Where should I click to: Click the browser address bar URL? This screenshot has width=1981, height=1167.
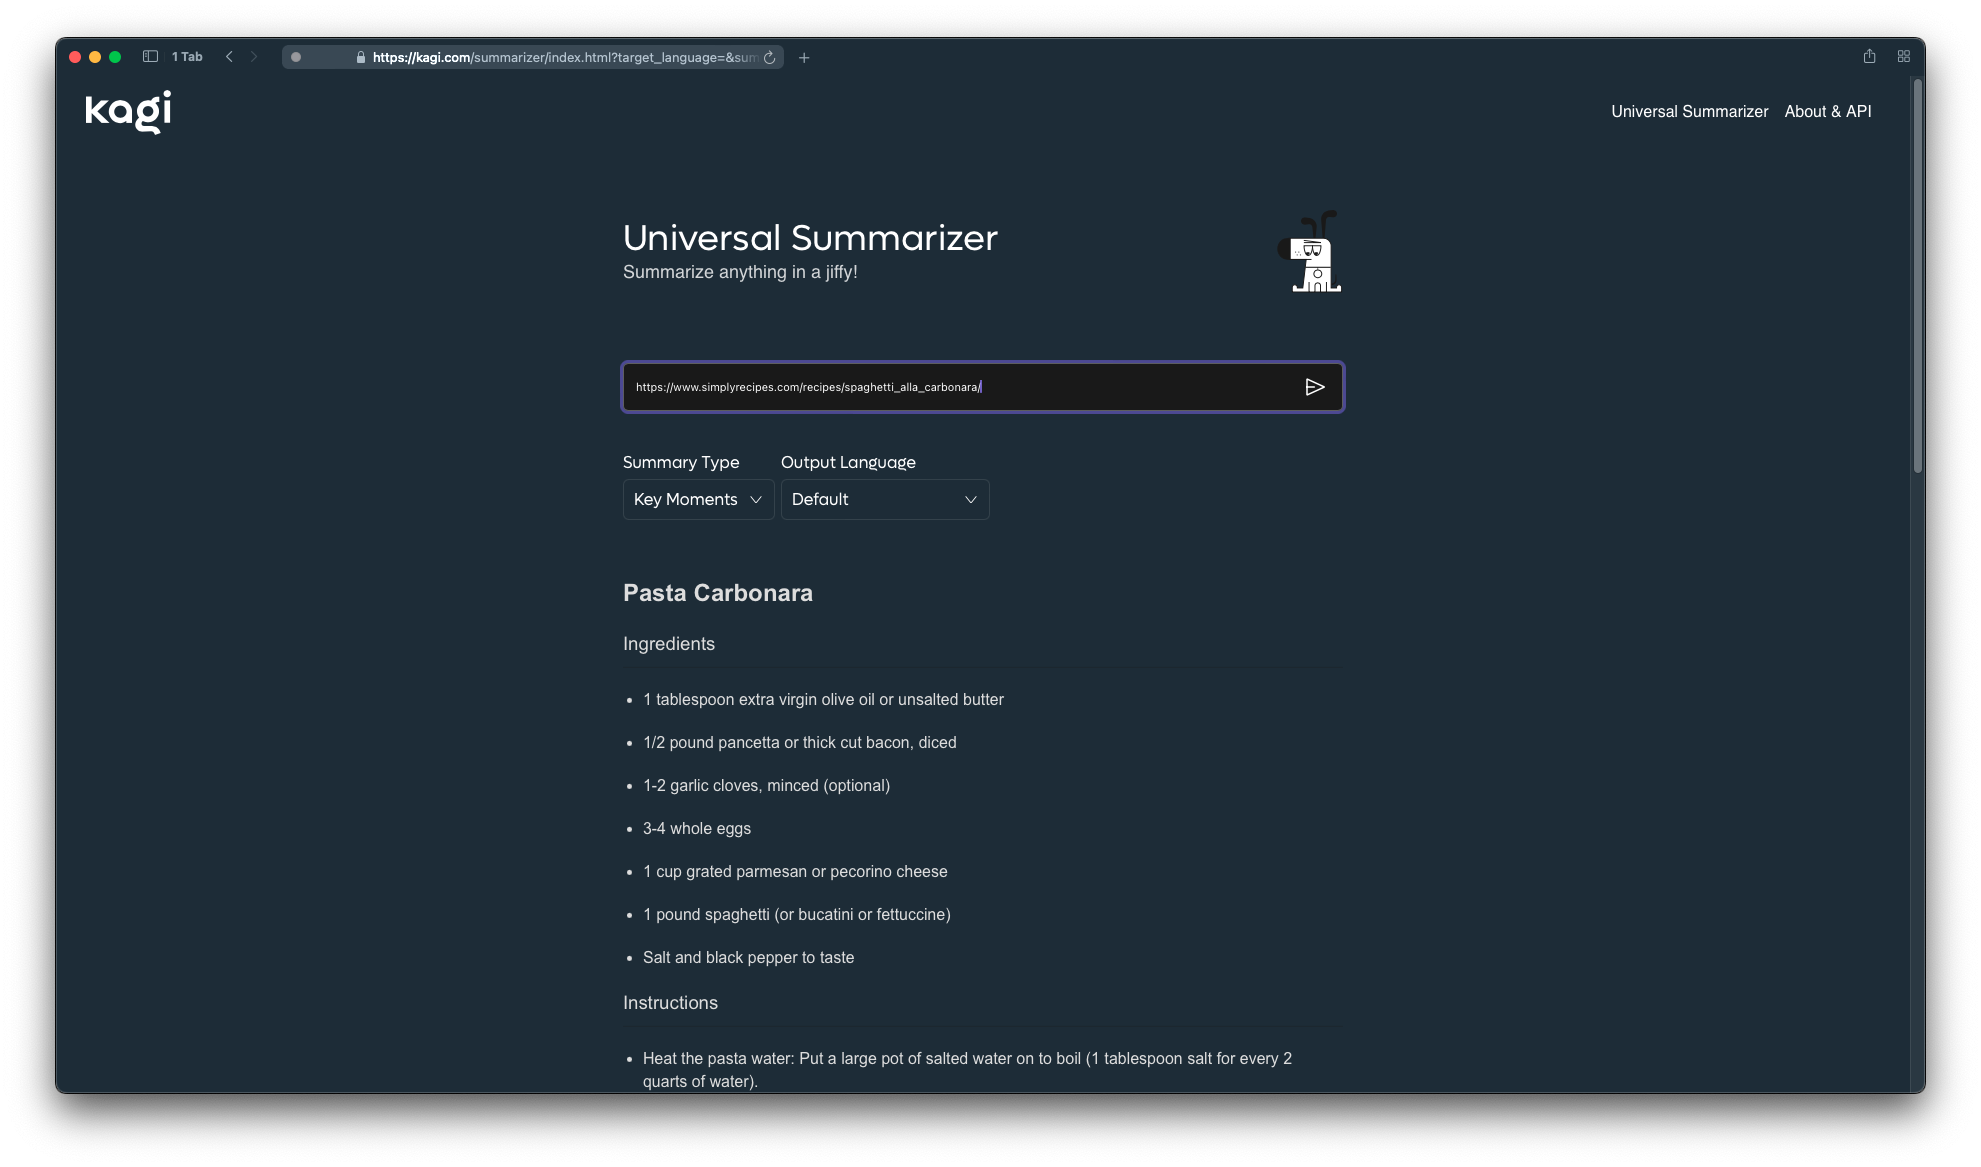click(563, 58)
